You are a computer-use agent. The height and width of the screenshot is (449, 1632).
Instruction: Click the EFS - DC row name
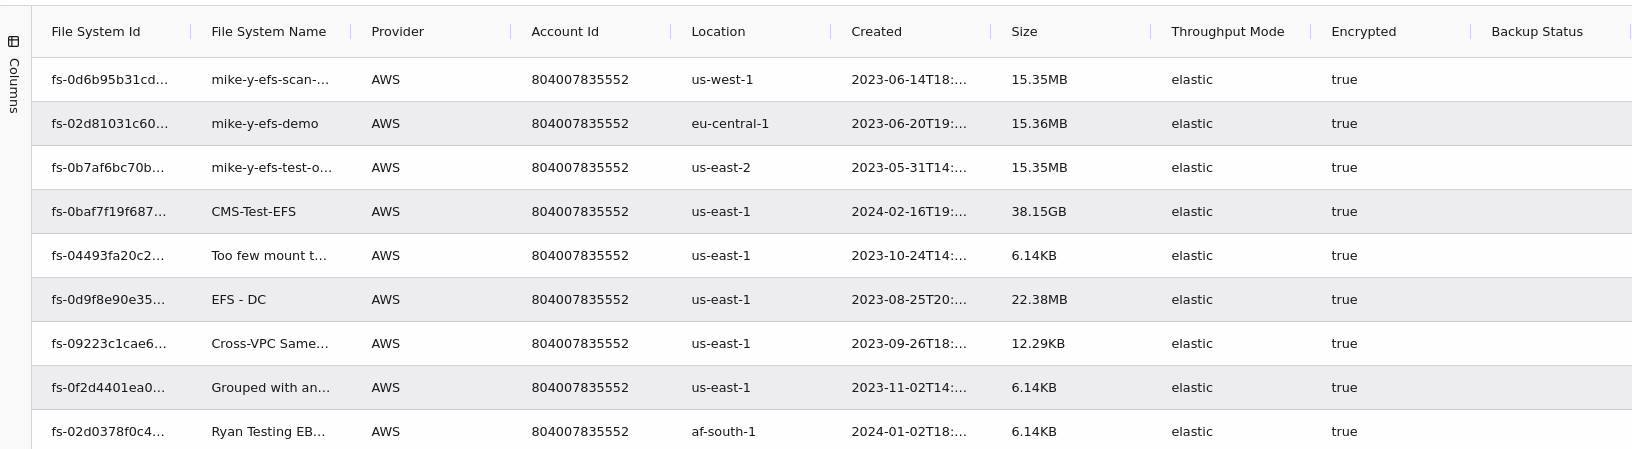point(238,300)
